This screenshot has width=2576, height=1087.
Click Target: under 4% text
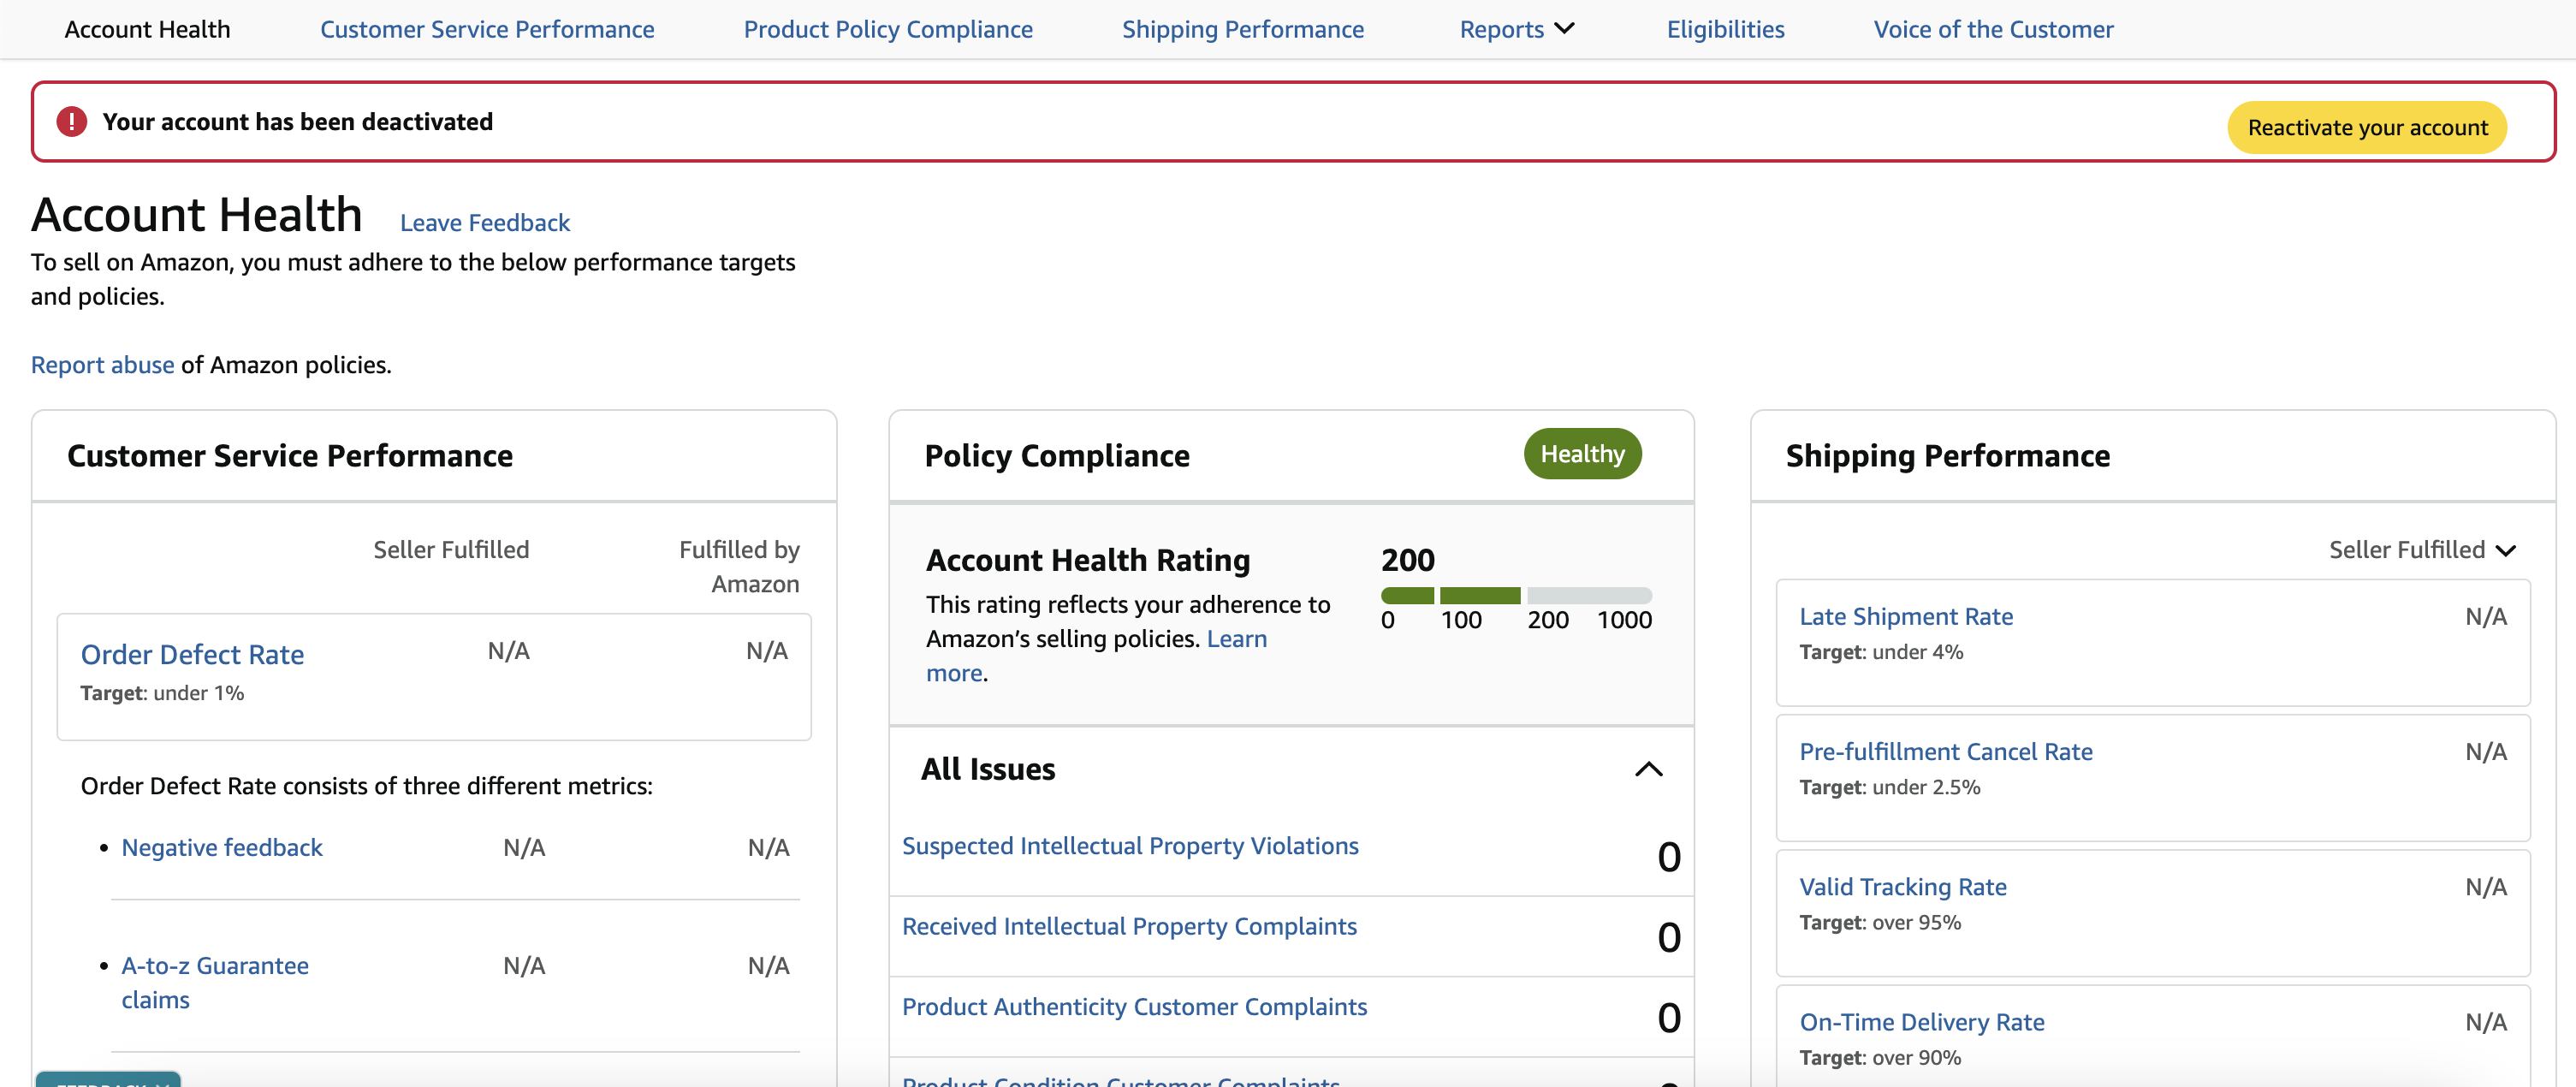click(1881, 652)
